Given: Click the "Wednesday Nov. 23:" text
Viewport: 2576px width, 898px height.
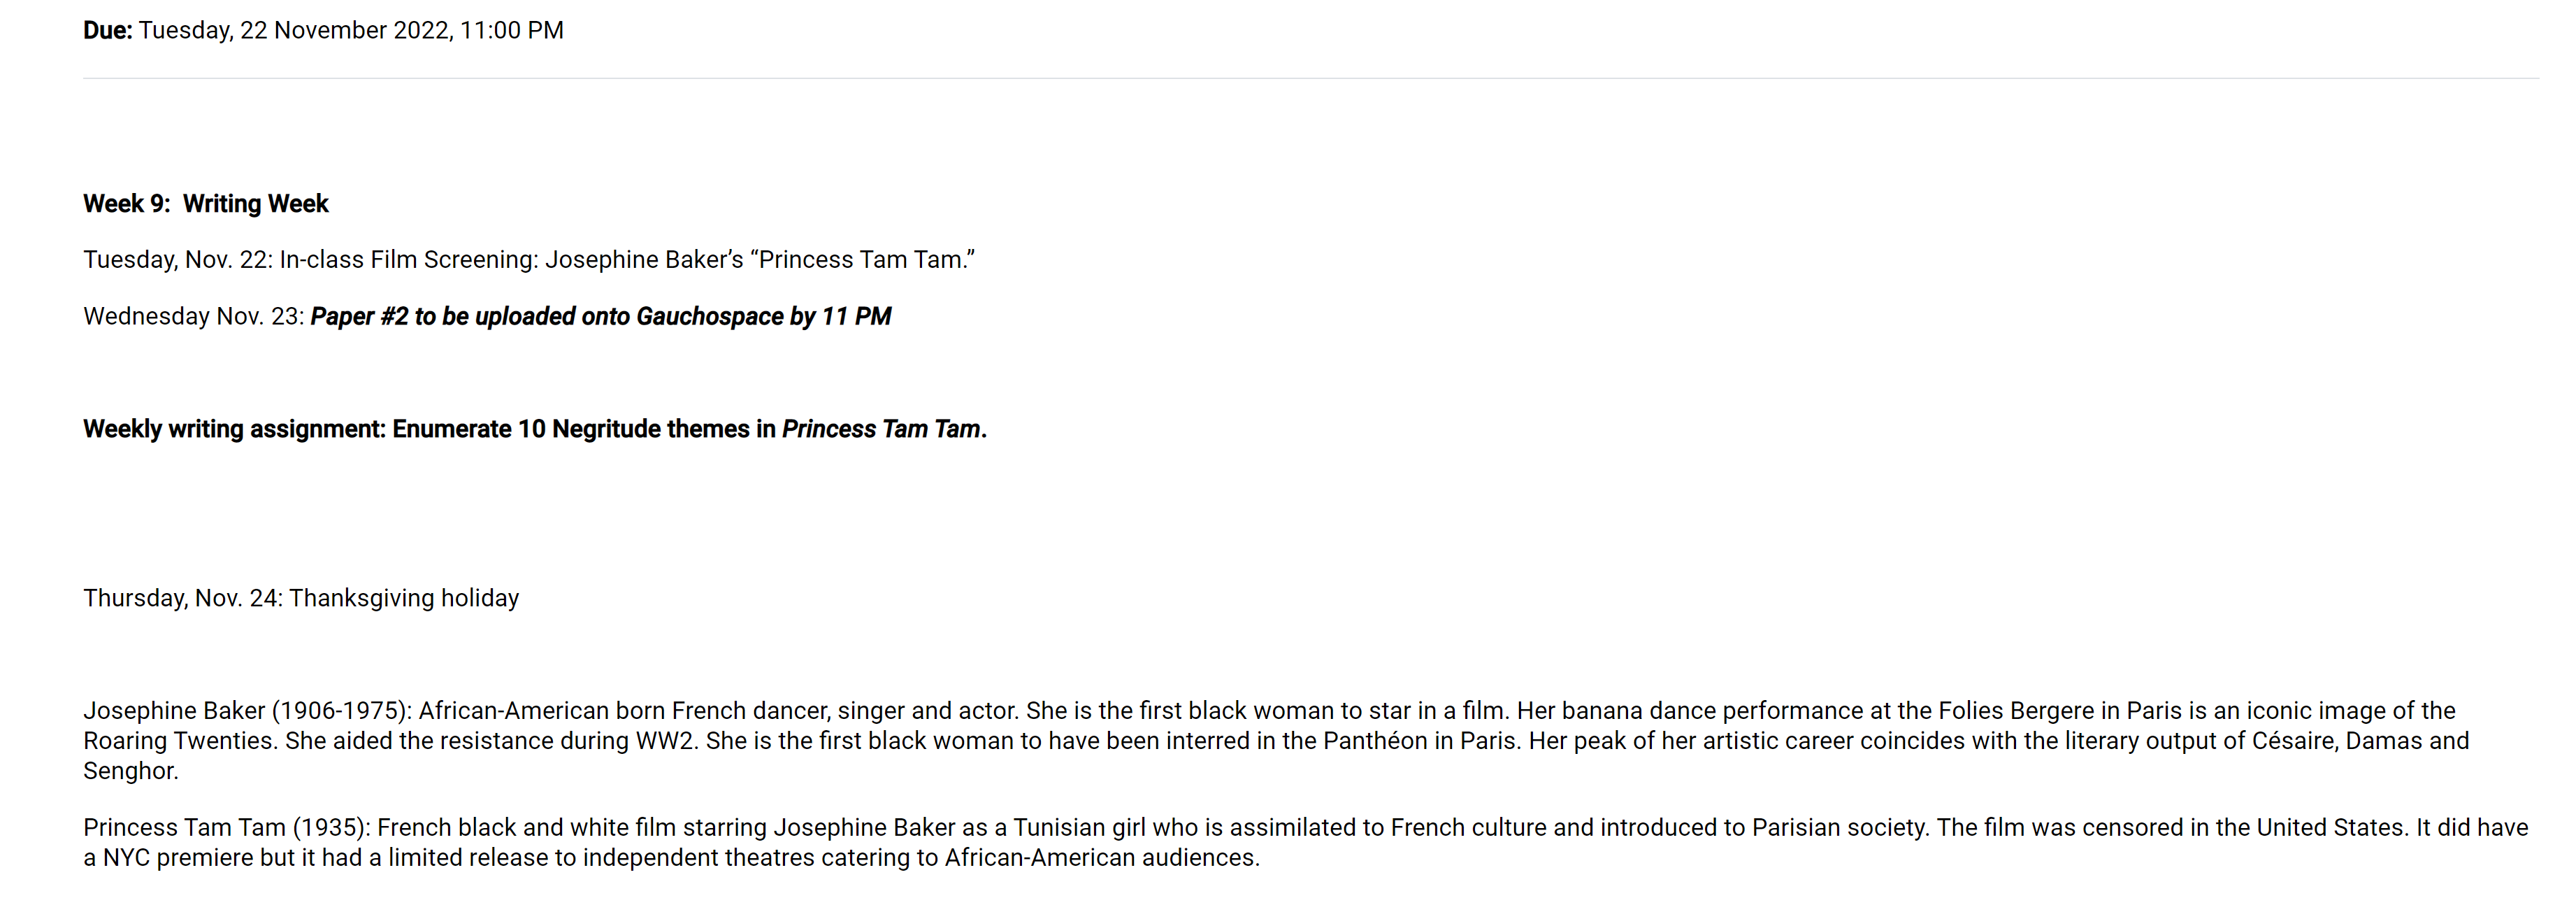Looking at the screenshot, I should tap(194, 317).
